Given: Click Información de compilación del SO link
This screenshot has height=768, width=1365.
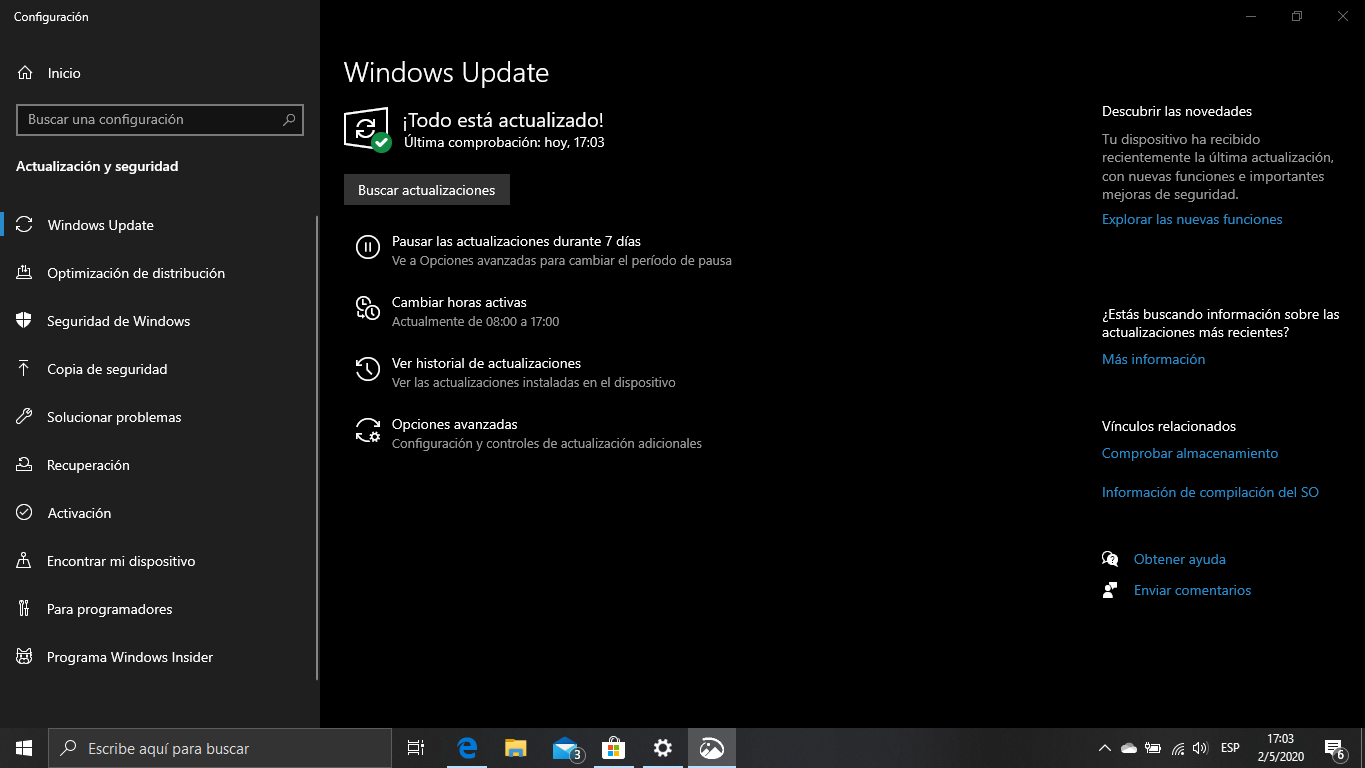Looking at the screenshot, I should (1210, 492).
